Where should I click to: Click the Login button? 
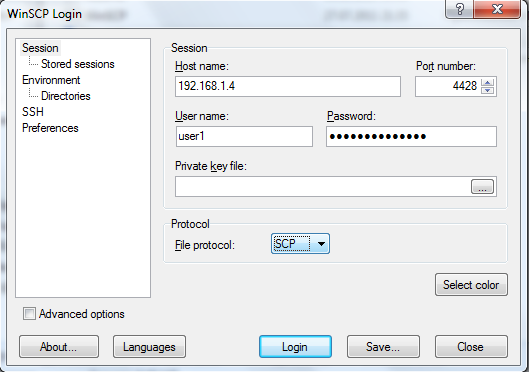295,346
